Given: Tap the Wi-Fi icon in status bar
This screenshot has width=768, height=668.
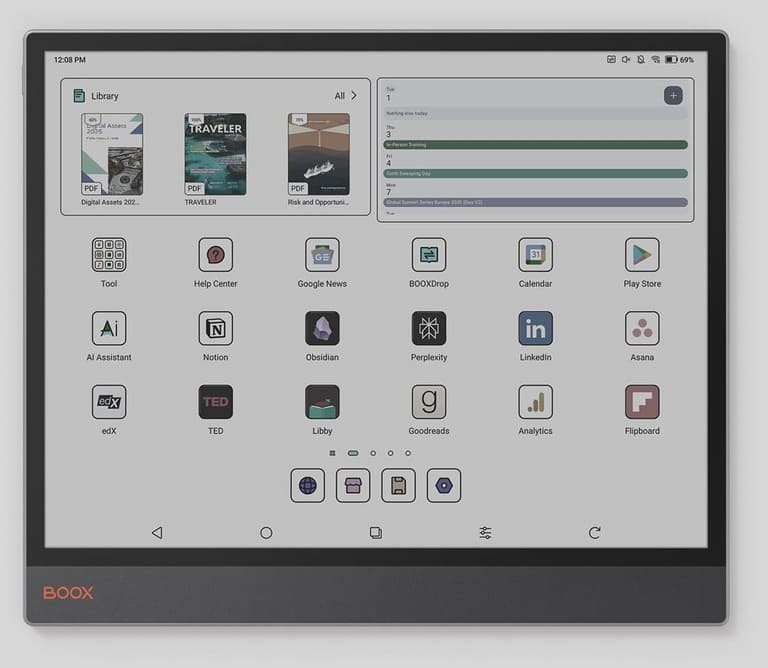Looking at the screenshot, I should [x=655, y=60].
